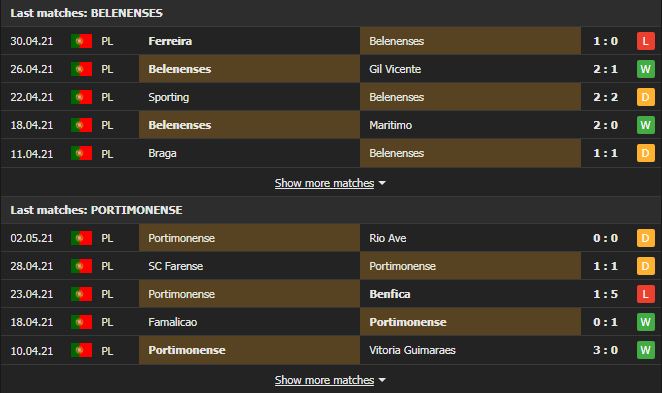Image resolution: width=662 pixels, height=393 pixels.
Task: Click Portugal flag on 30.04.21 row
Action: click(81, 41)
